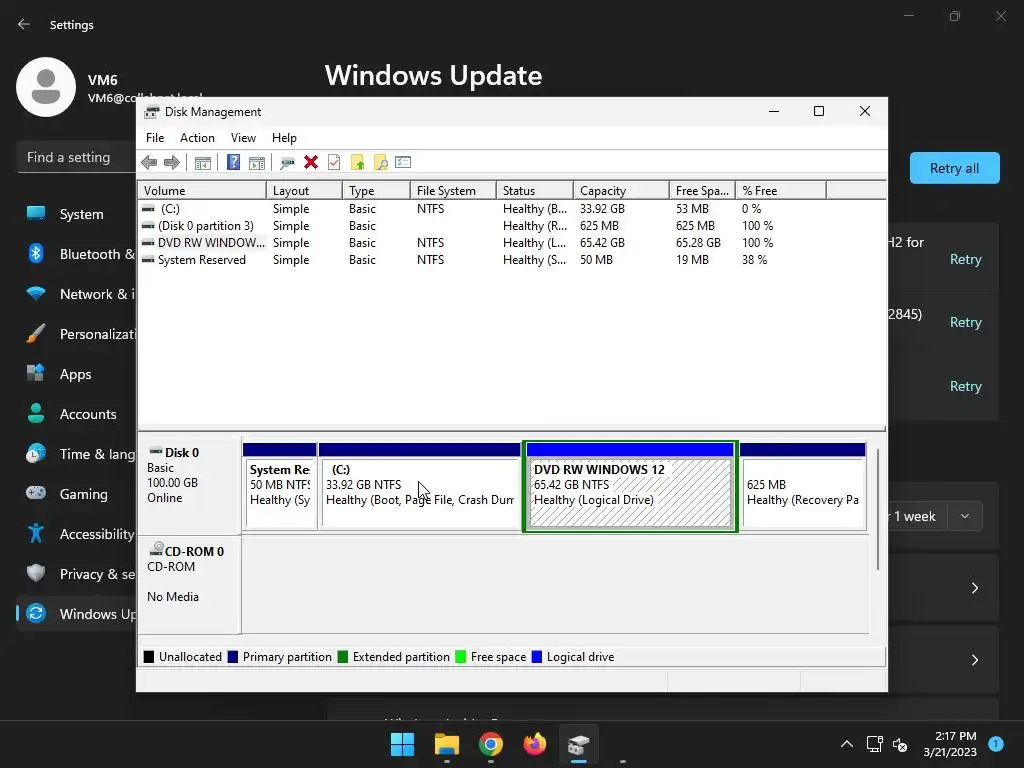
Task: Sort by the Layout column header
Action: pos(304,191)
